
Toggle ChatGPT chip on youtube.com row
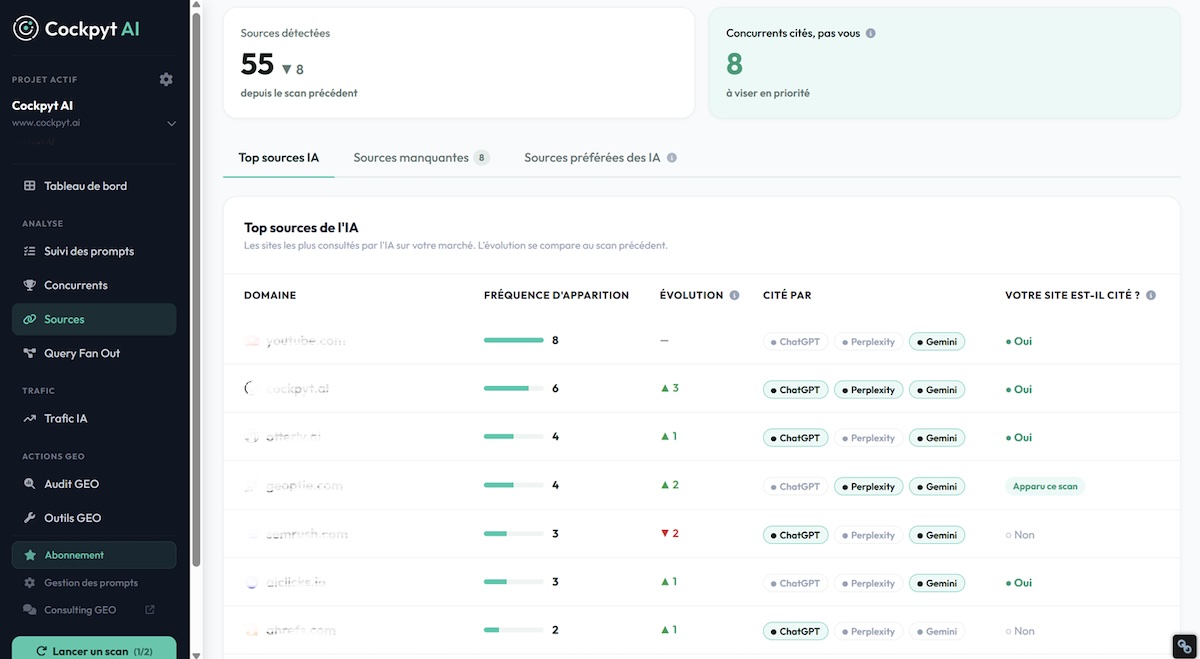(x=794, y=342)
